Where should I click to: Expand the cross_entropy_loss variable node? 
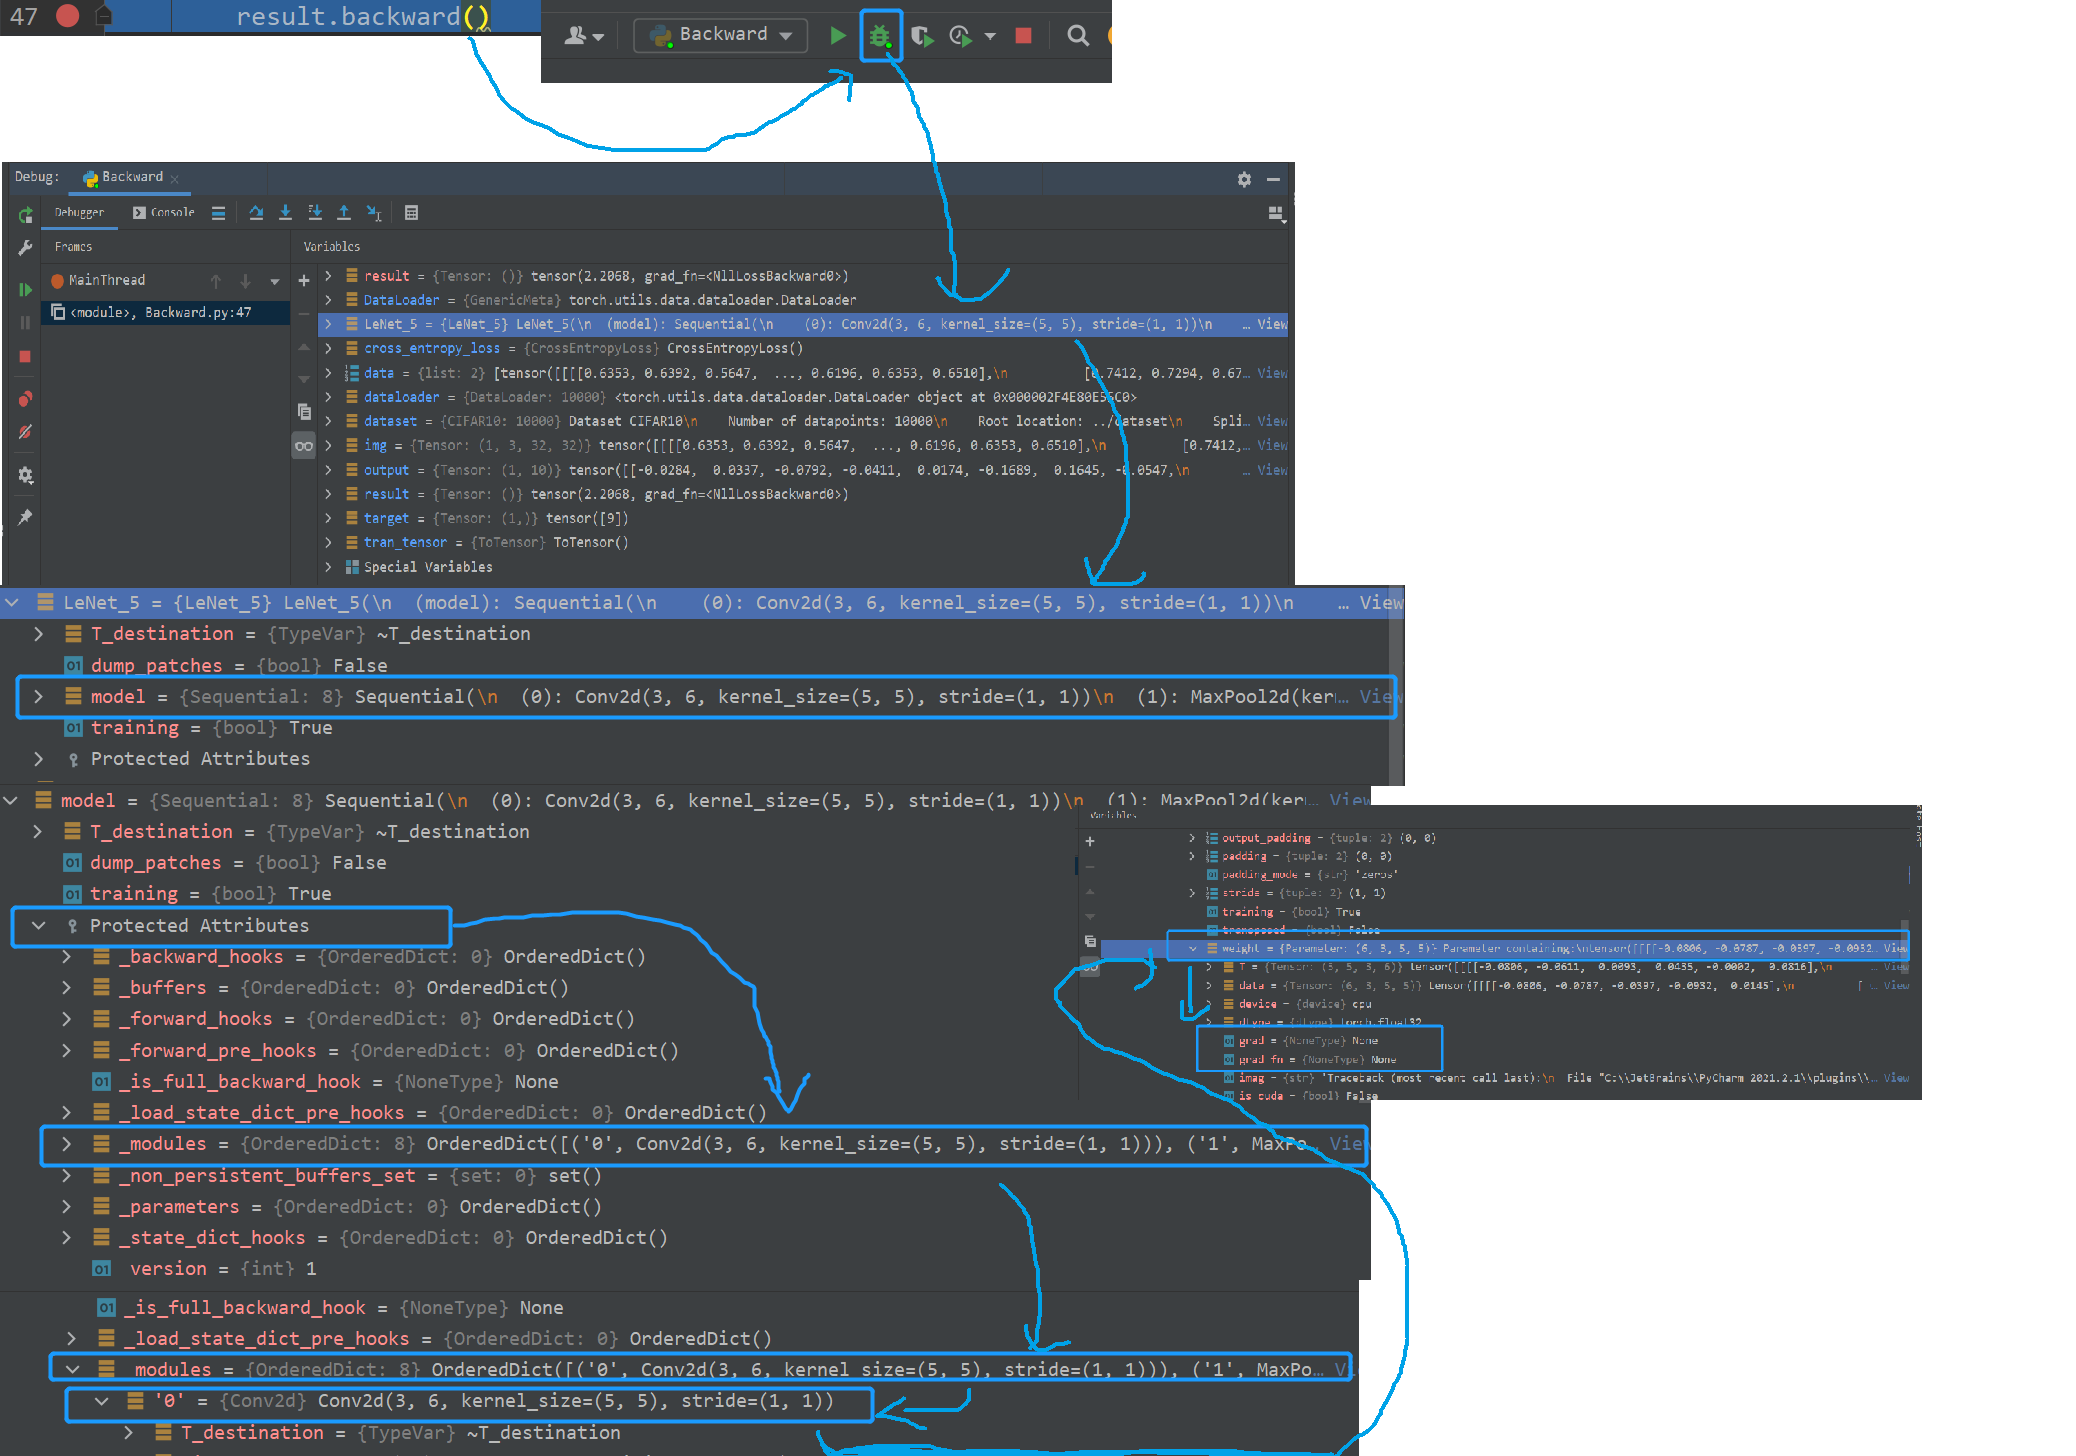click(x=328, y=349)
